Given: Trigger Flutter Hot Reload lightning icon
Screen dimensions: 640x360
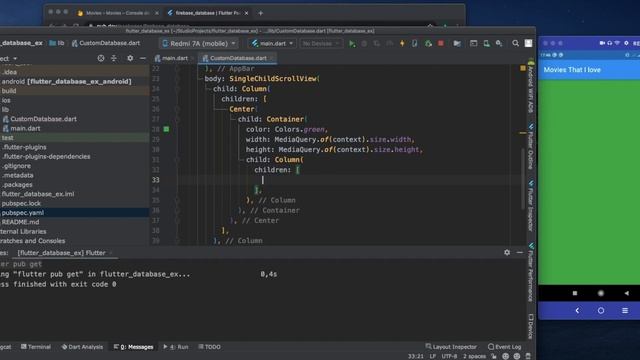Looking at the screenshot, I should coord(402,43).
